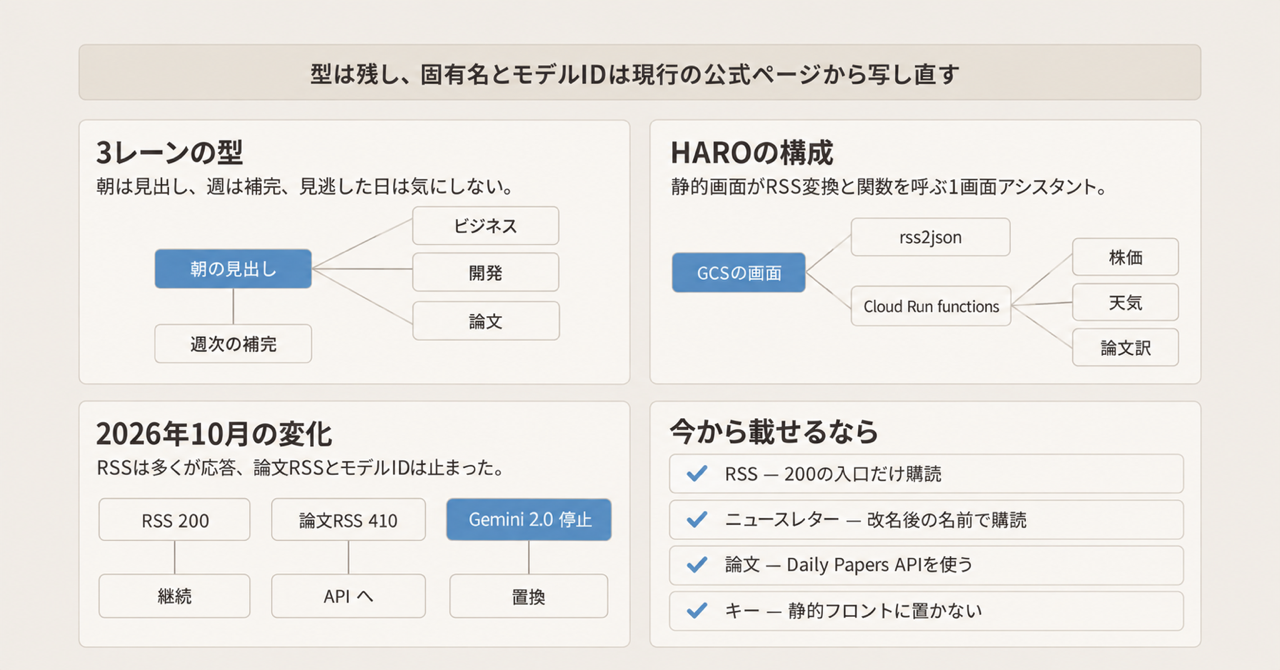Screen dimensions: 1280x670
Task: Click the Gemini 2.0 停止 blue box
Action: [529, 520]
